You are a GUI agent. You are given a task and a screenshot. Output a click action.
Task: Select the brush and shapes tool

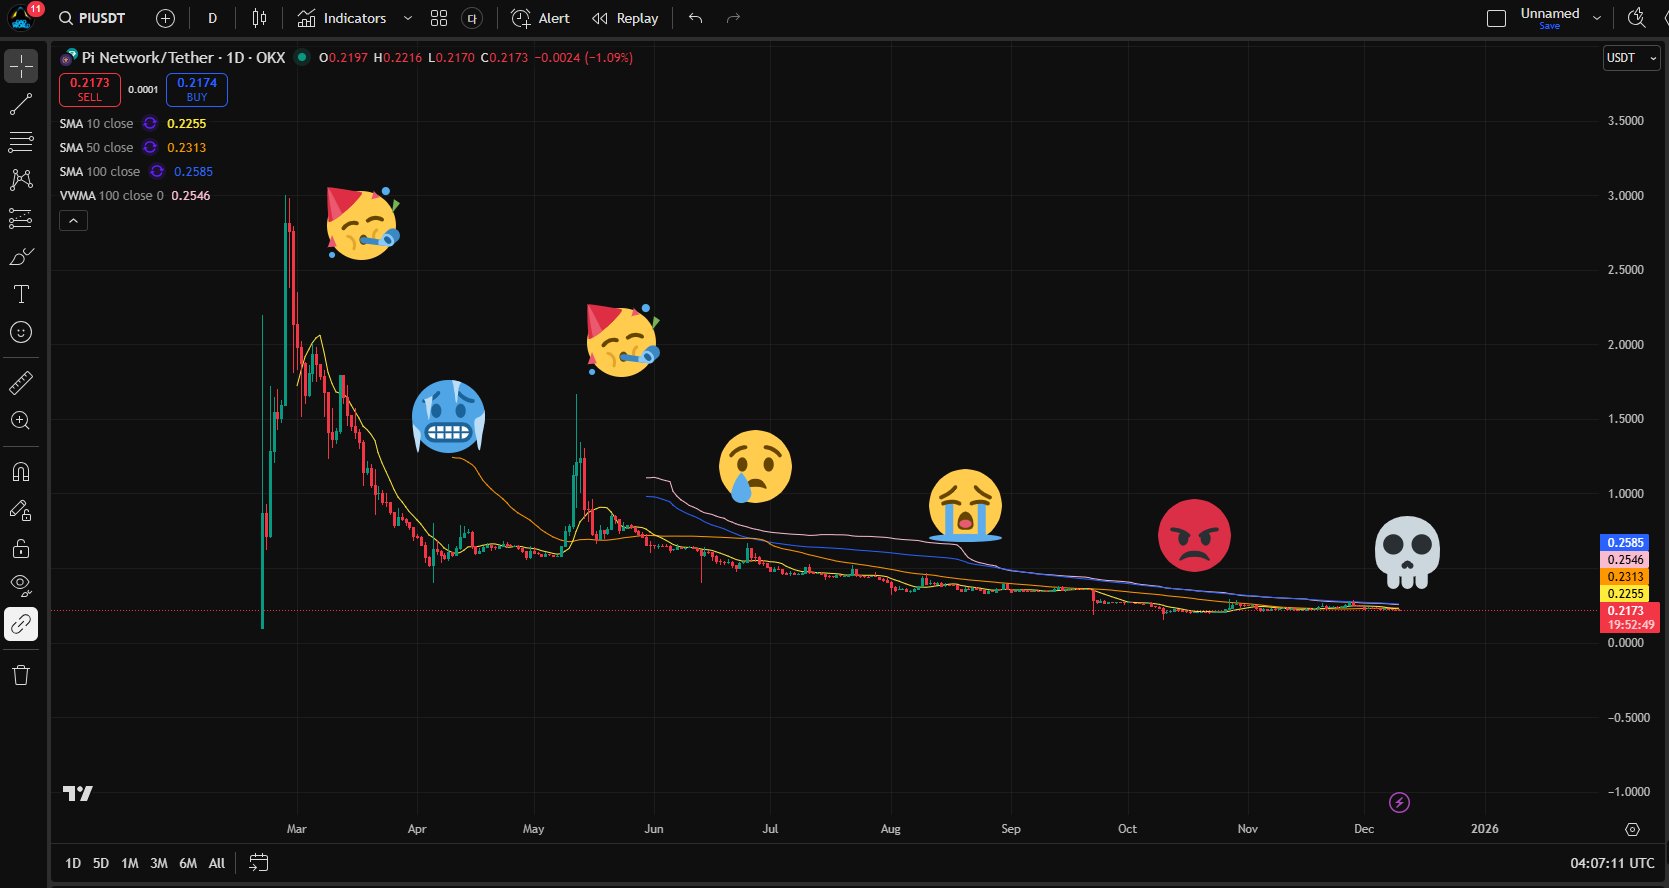[x=21, y=257]
